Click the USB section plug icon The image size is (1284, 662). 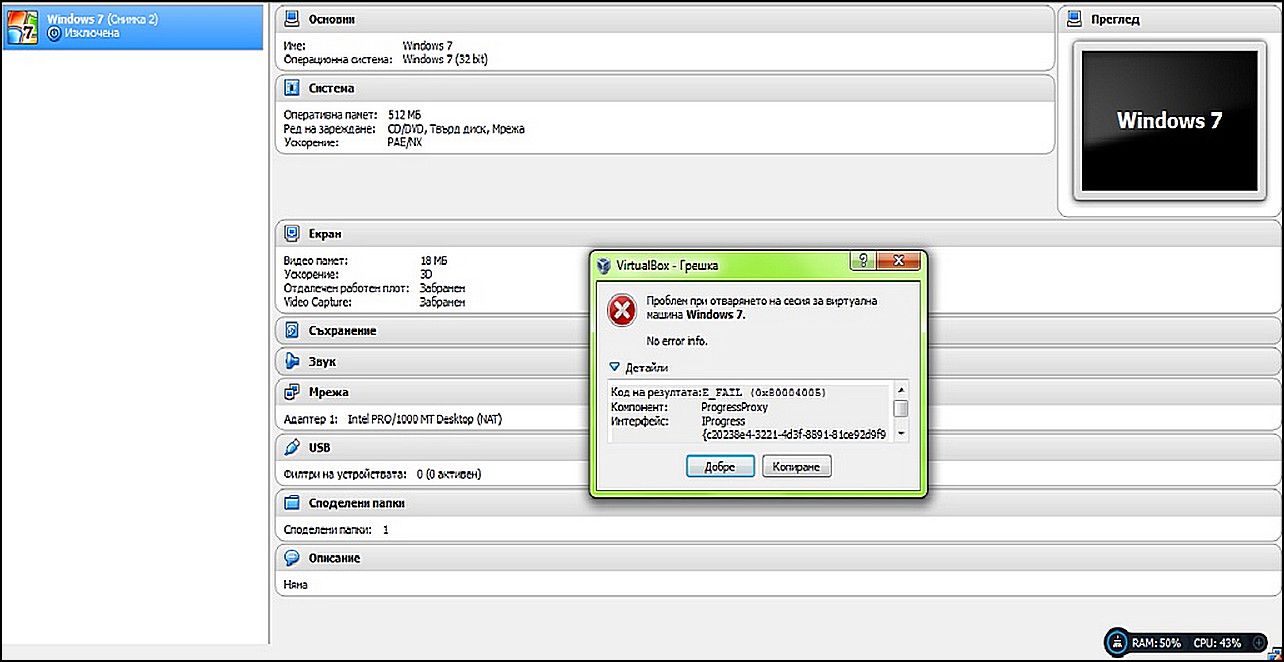292,447
